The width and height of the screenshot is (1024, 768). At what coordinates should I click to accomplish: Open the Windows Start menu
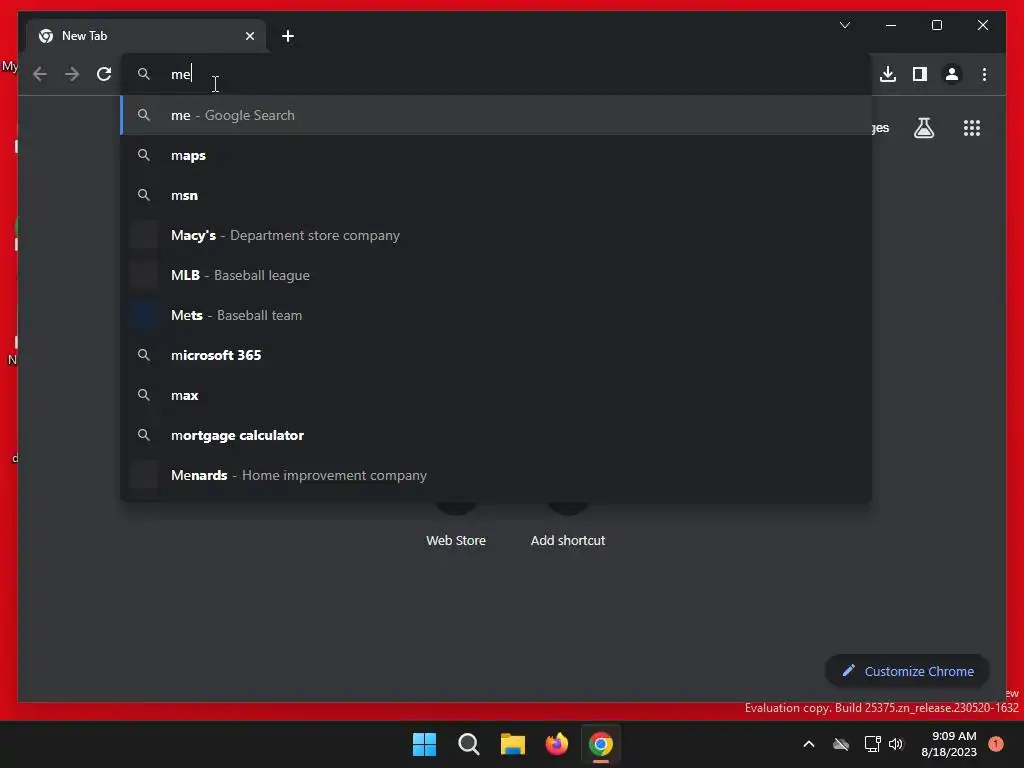(424, 744)
